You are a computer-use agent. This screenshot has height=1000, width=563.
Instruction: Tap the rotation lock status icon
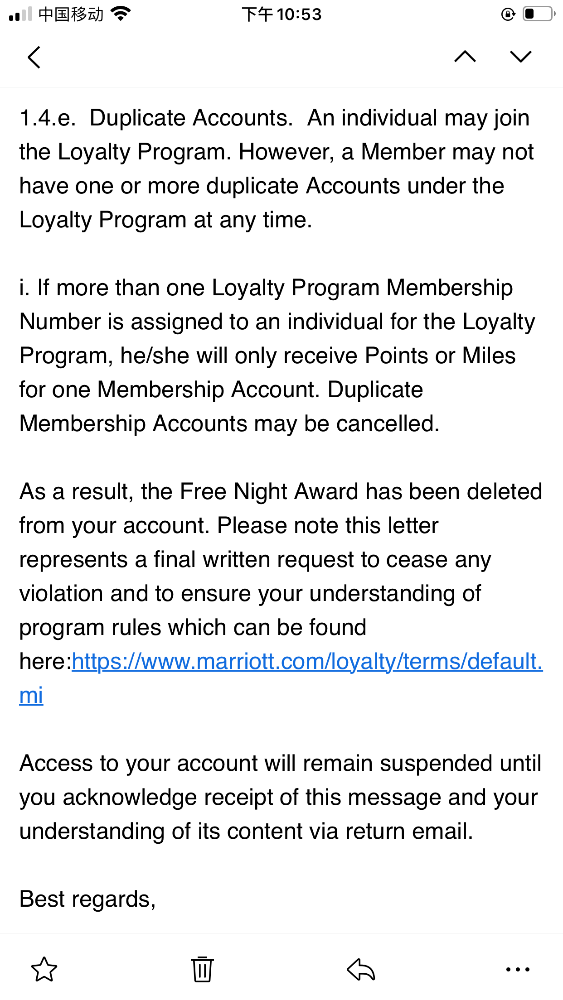tap(508, 14)
